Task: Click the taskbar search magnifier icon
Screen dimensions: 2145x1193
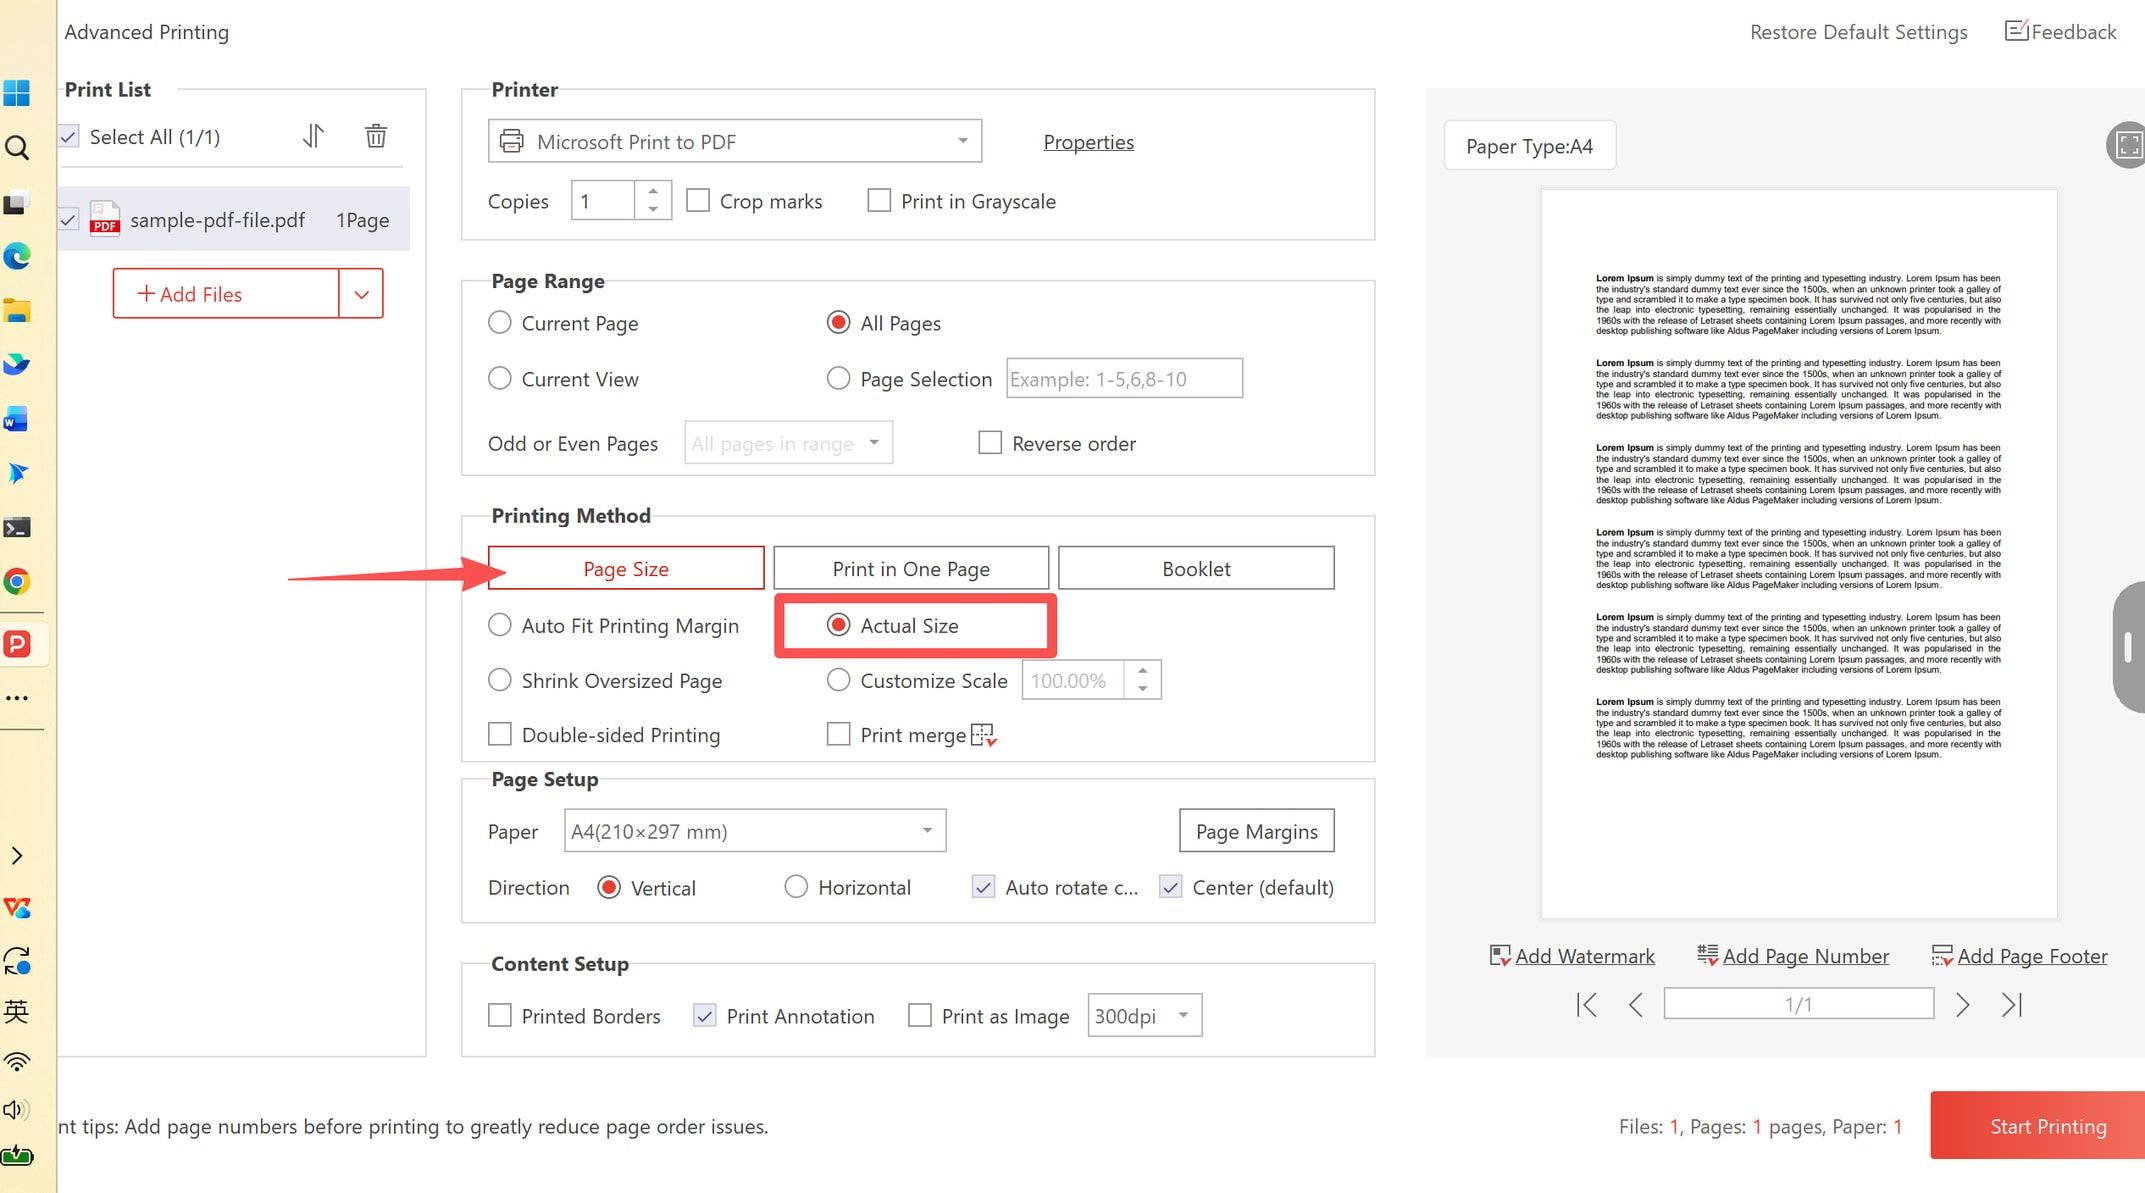Action: click(17, 148)
